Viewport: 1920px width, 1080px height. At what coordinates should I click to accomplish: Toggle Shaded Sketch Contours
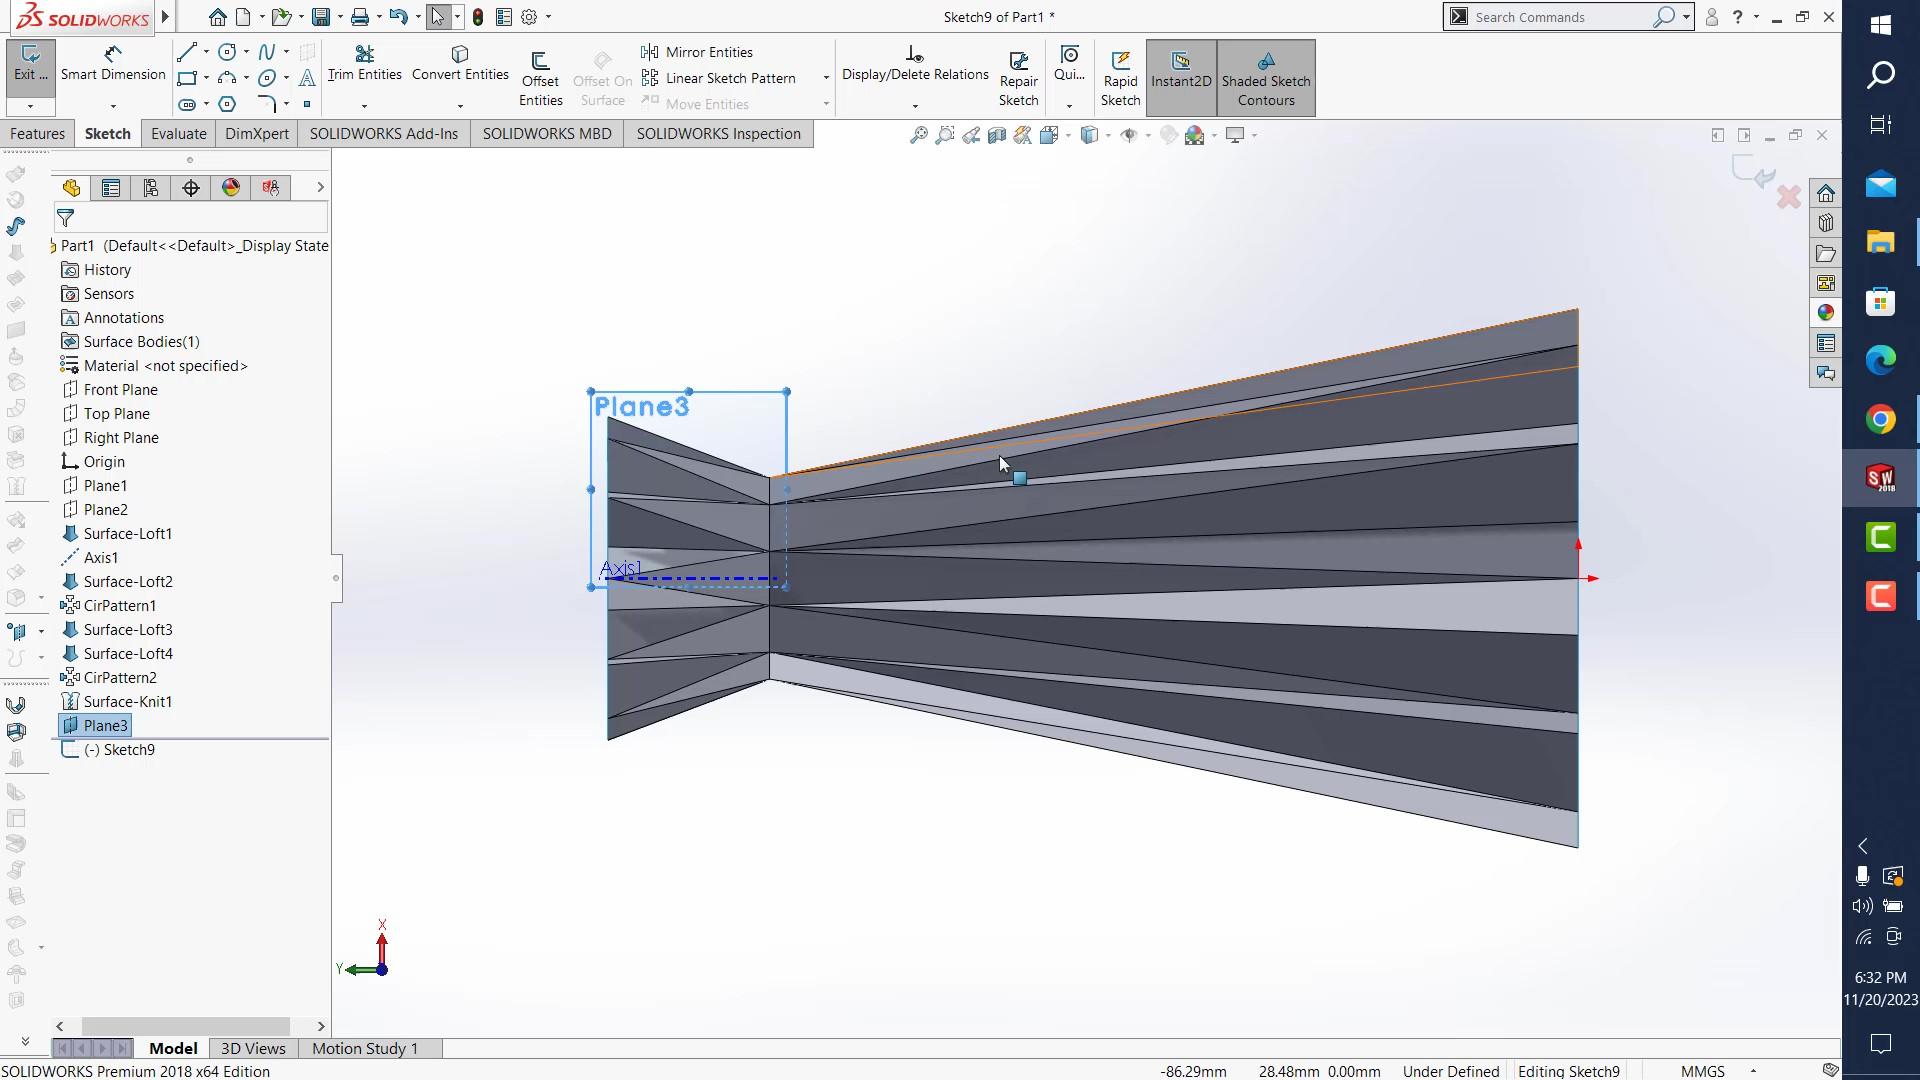pyautogui.click(x=1266, y=78)
